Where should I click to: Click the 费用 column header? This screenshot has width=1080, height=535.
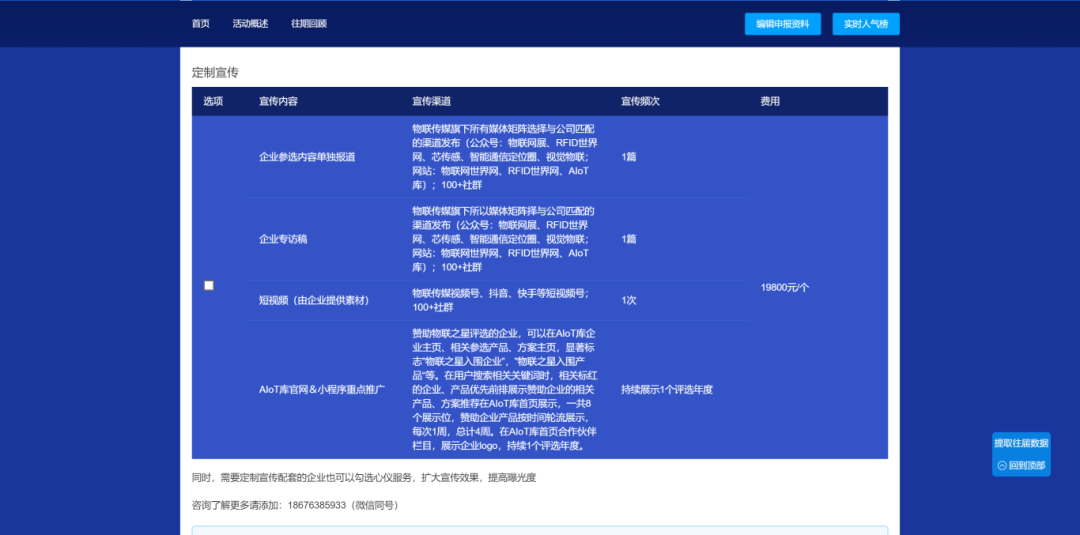[x=770, y=101]
